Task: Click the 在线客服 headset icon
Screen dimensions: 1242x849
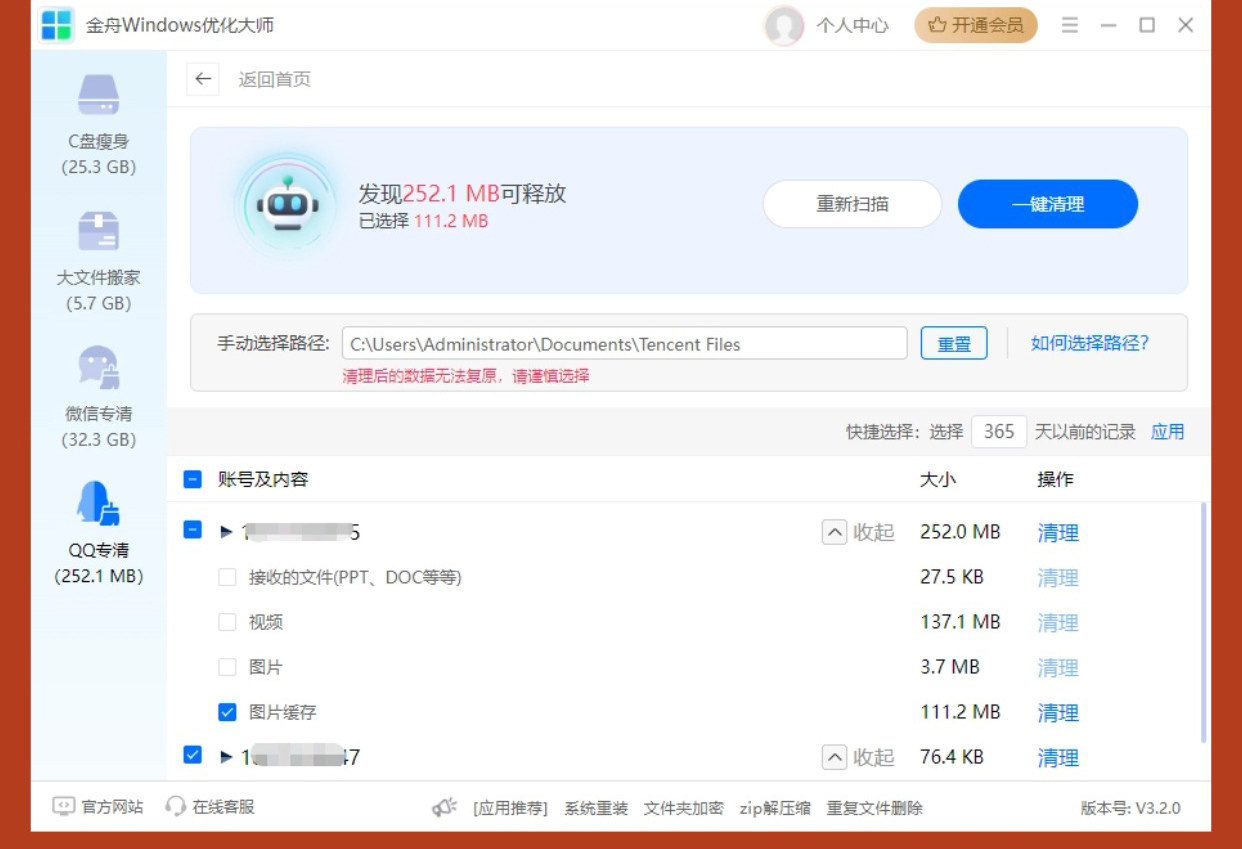Action: 176,806
